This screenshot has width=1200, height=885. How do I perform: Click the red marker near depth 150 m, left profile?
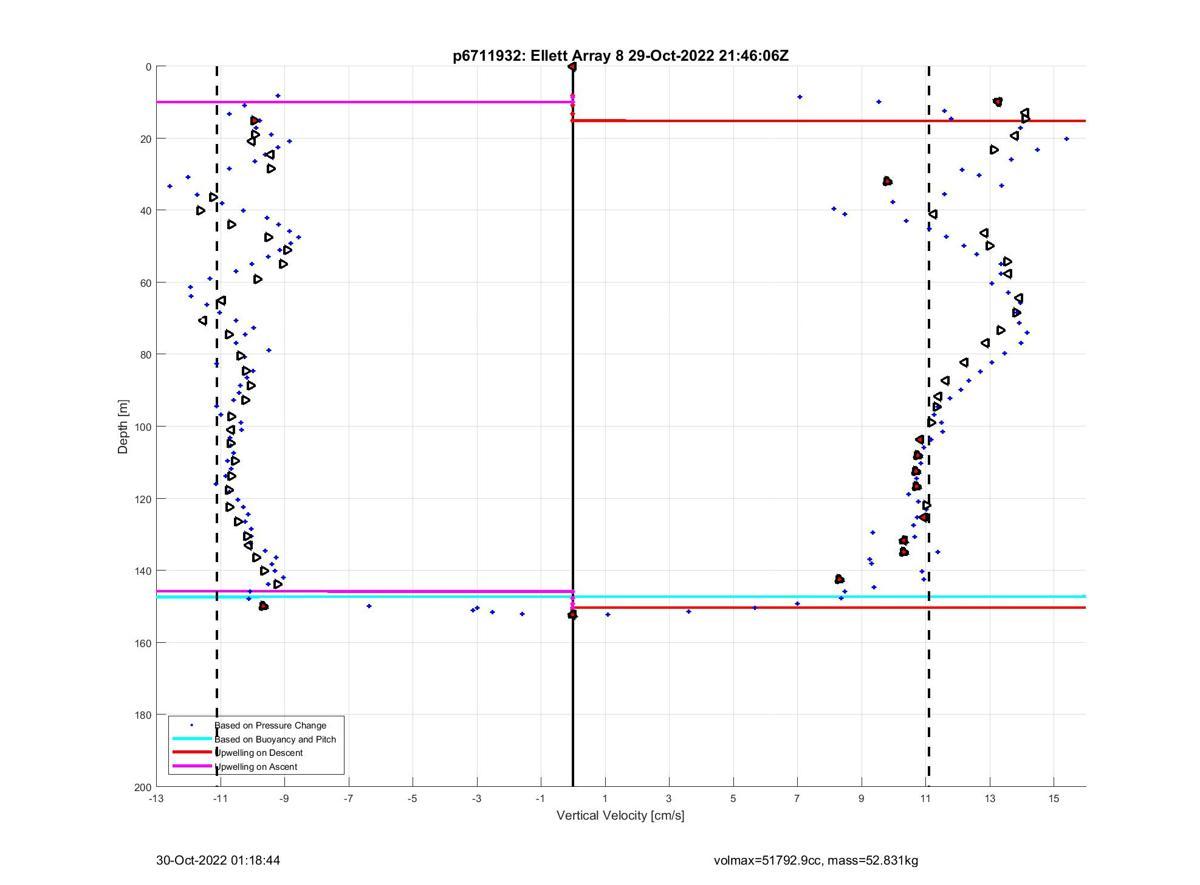(263, 606)
